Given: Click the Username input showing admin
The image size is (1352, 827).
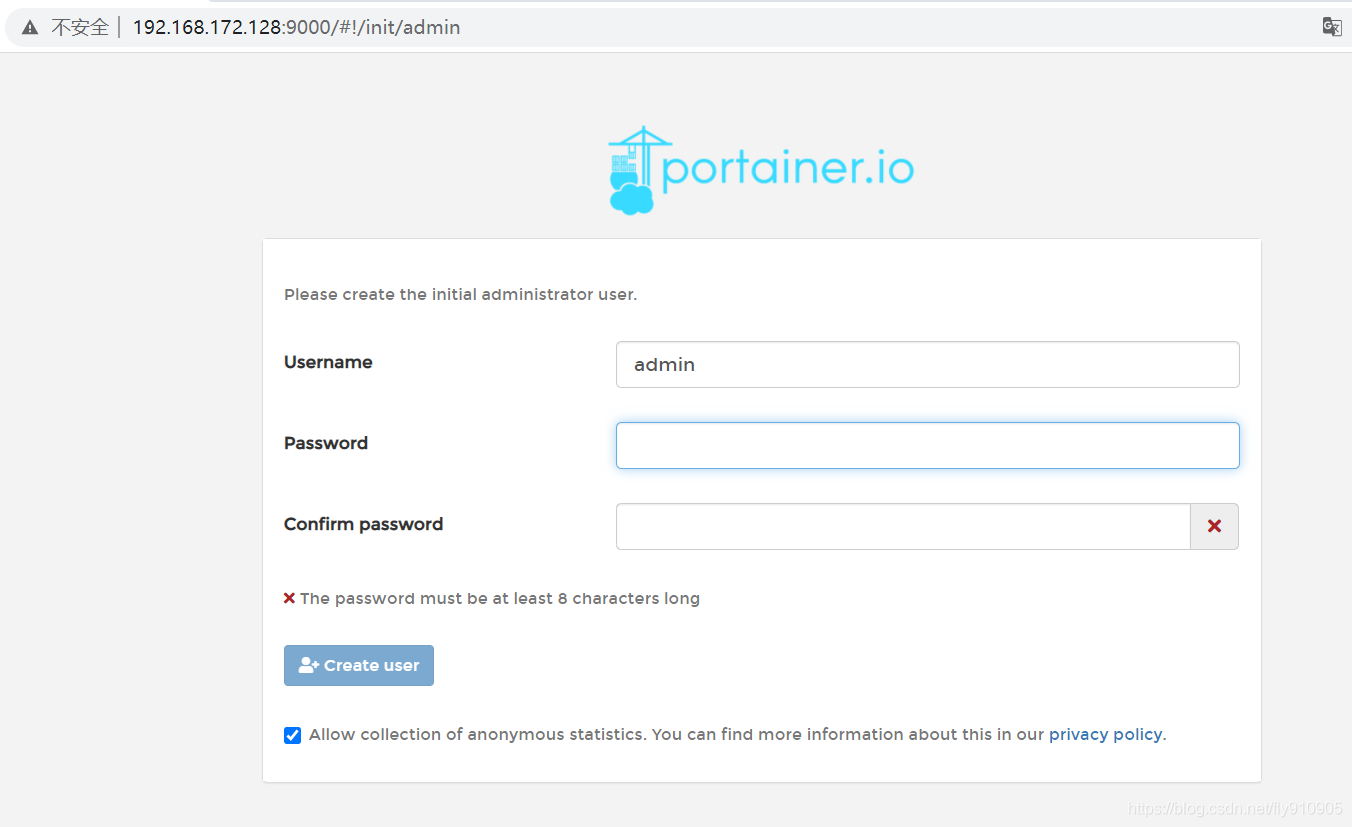Looking at the screenshot, I should coord(927,364).
